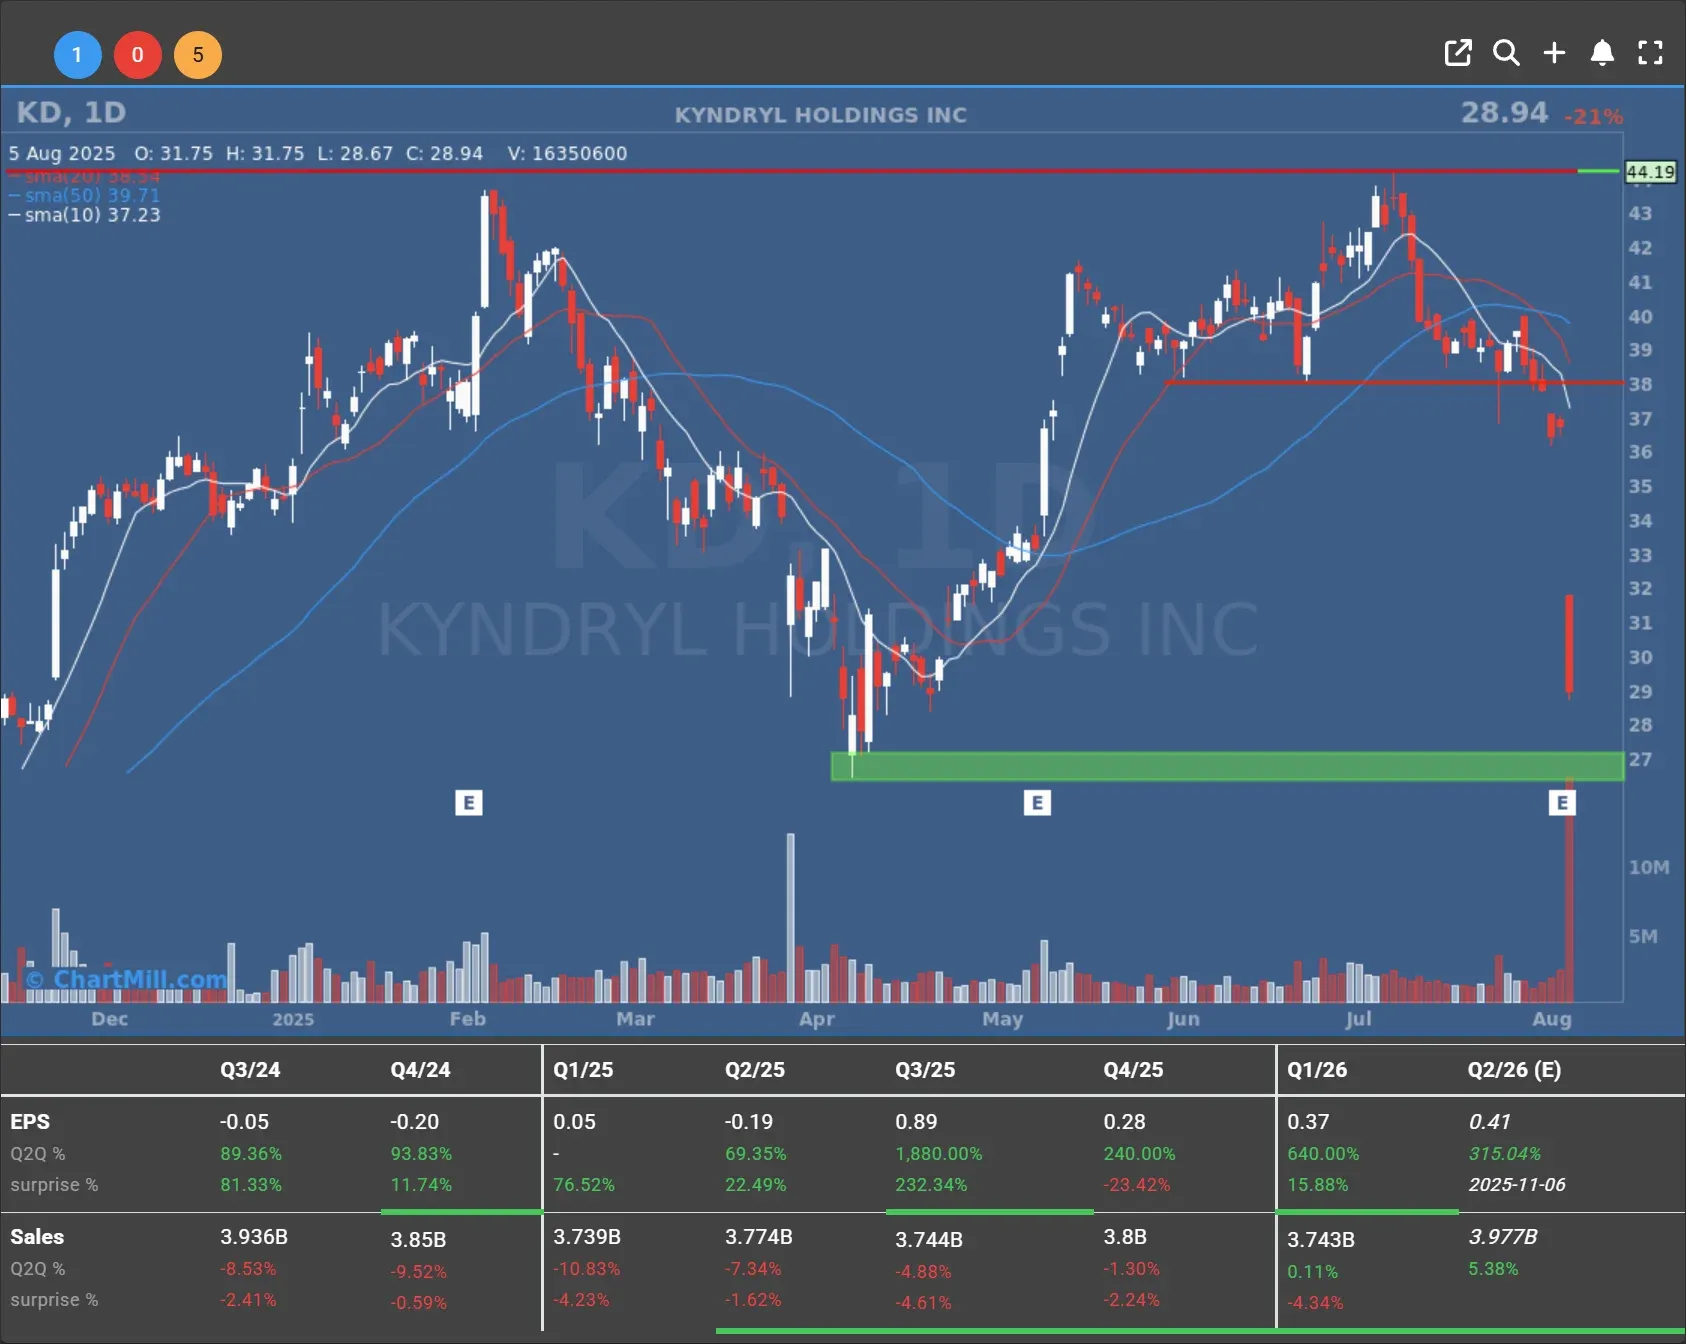
Task: Set an alert with bell icon
Action: [1602, 53]
